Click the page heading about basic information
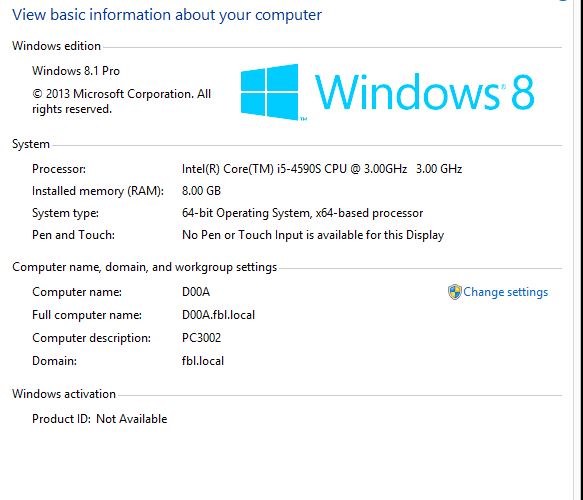Screen dimensions: 583x500 167,15
